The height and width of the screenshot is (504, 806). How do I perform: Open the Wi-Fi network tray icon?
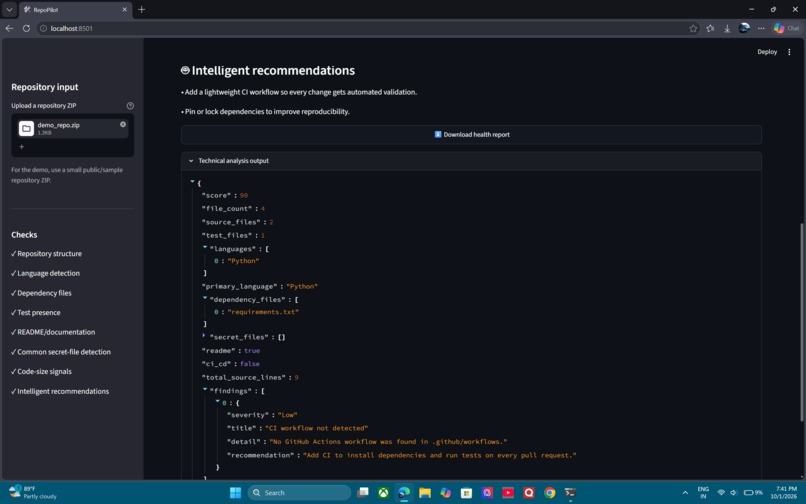point(721,493)
